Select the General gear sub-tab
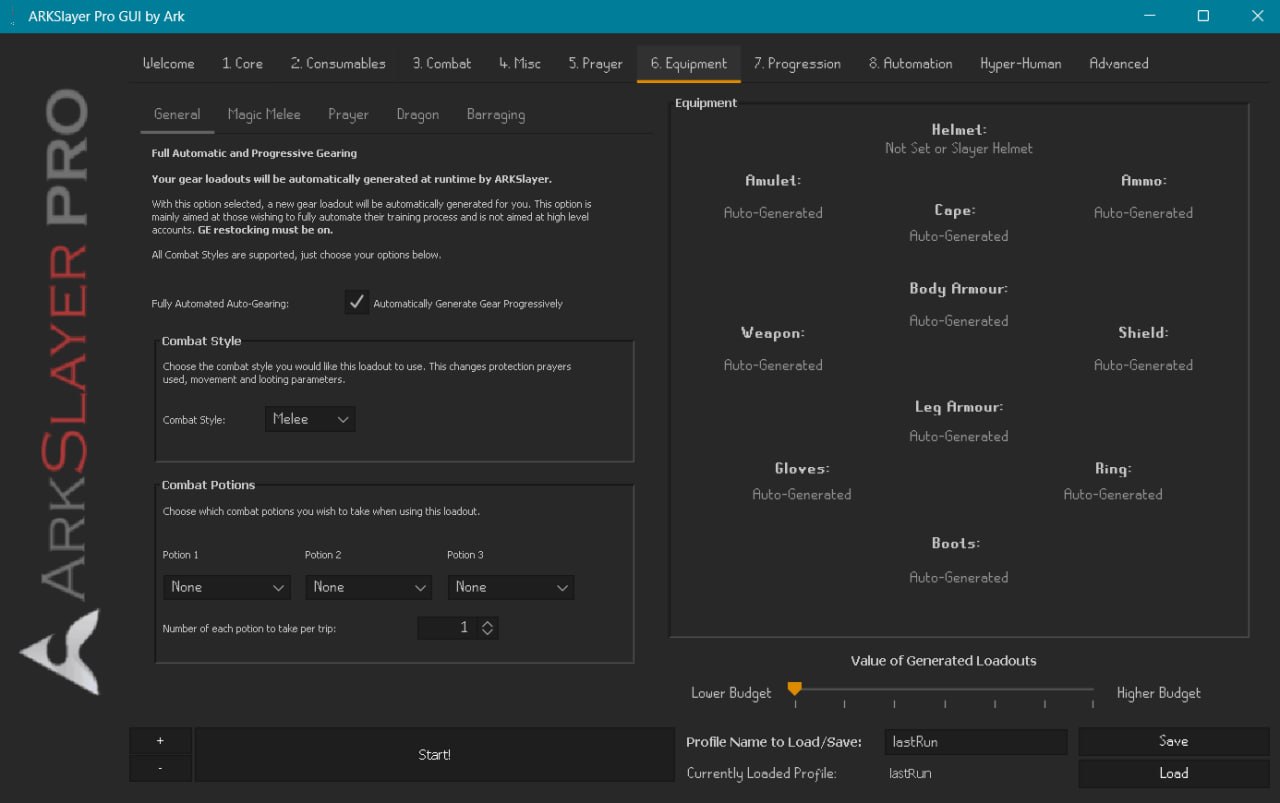 (x=177, y=115)
